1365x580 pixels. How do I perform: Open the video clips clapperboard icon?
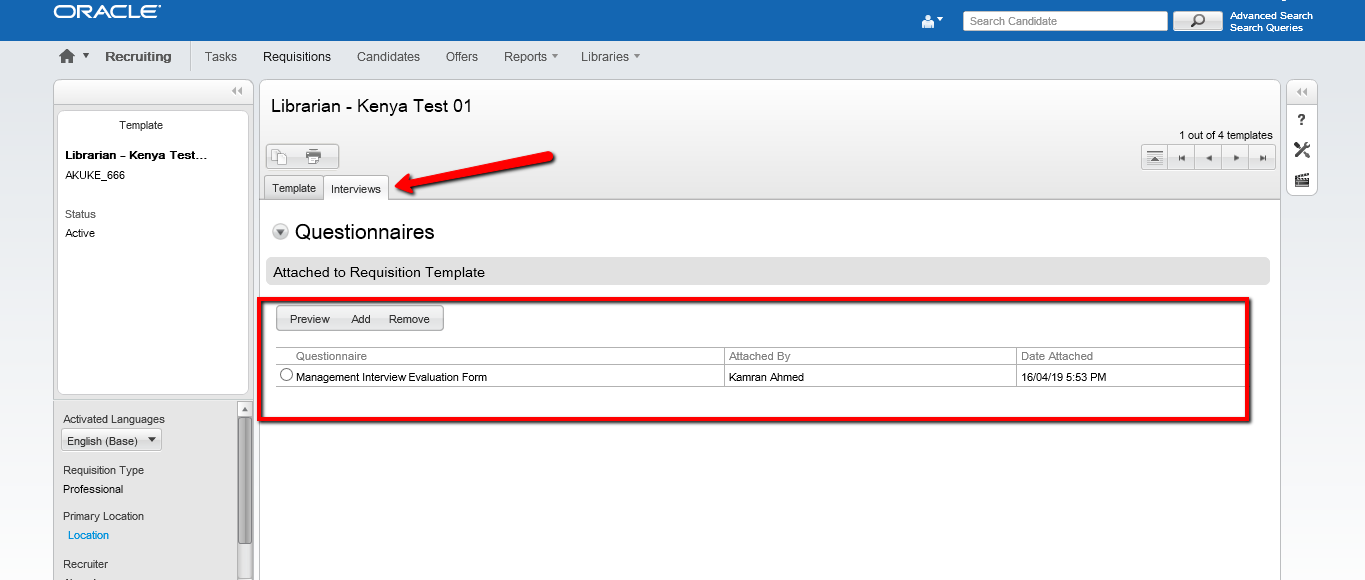1301,180
